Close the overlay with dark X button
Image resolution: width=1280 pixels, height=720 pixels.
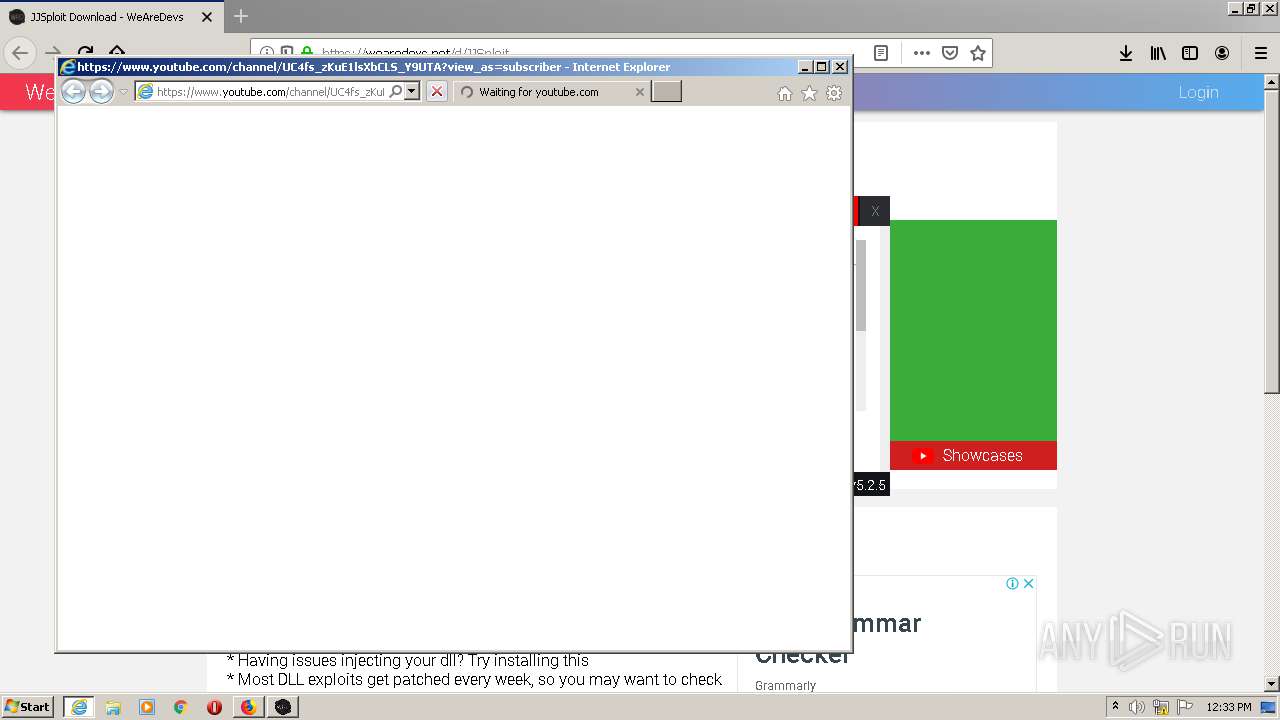click(x=875, y=211)
